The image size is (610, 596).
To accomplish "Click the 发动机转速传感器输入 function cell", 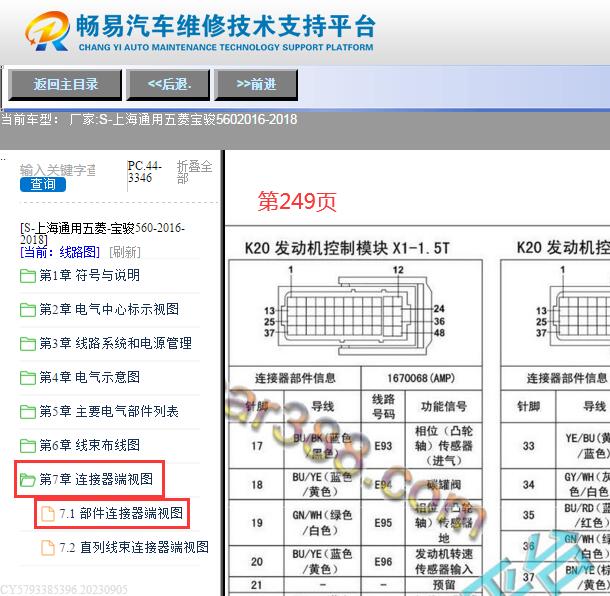I will point(443,561).
